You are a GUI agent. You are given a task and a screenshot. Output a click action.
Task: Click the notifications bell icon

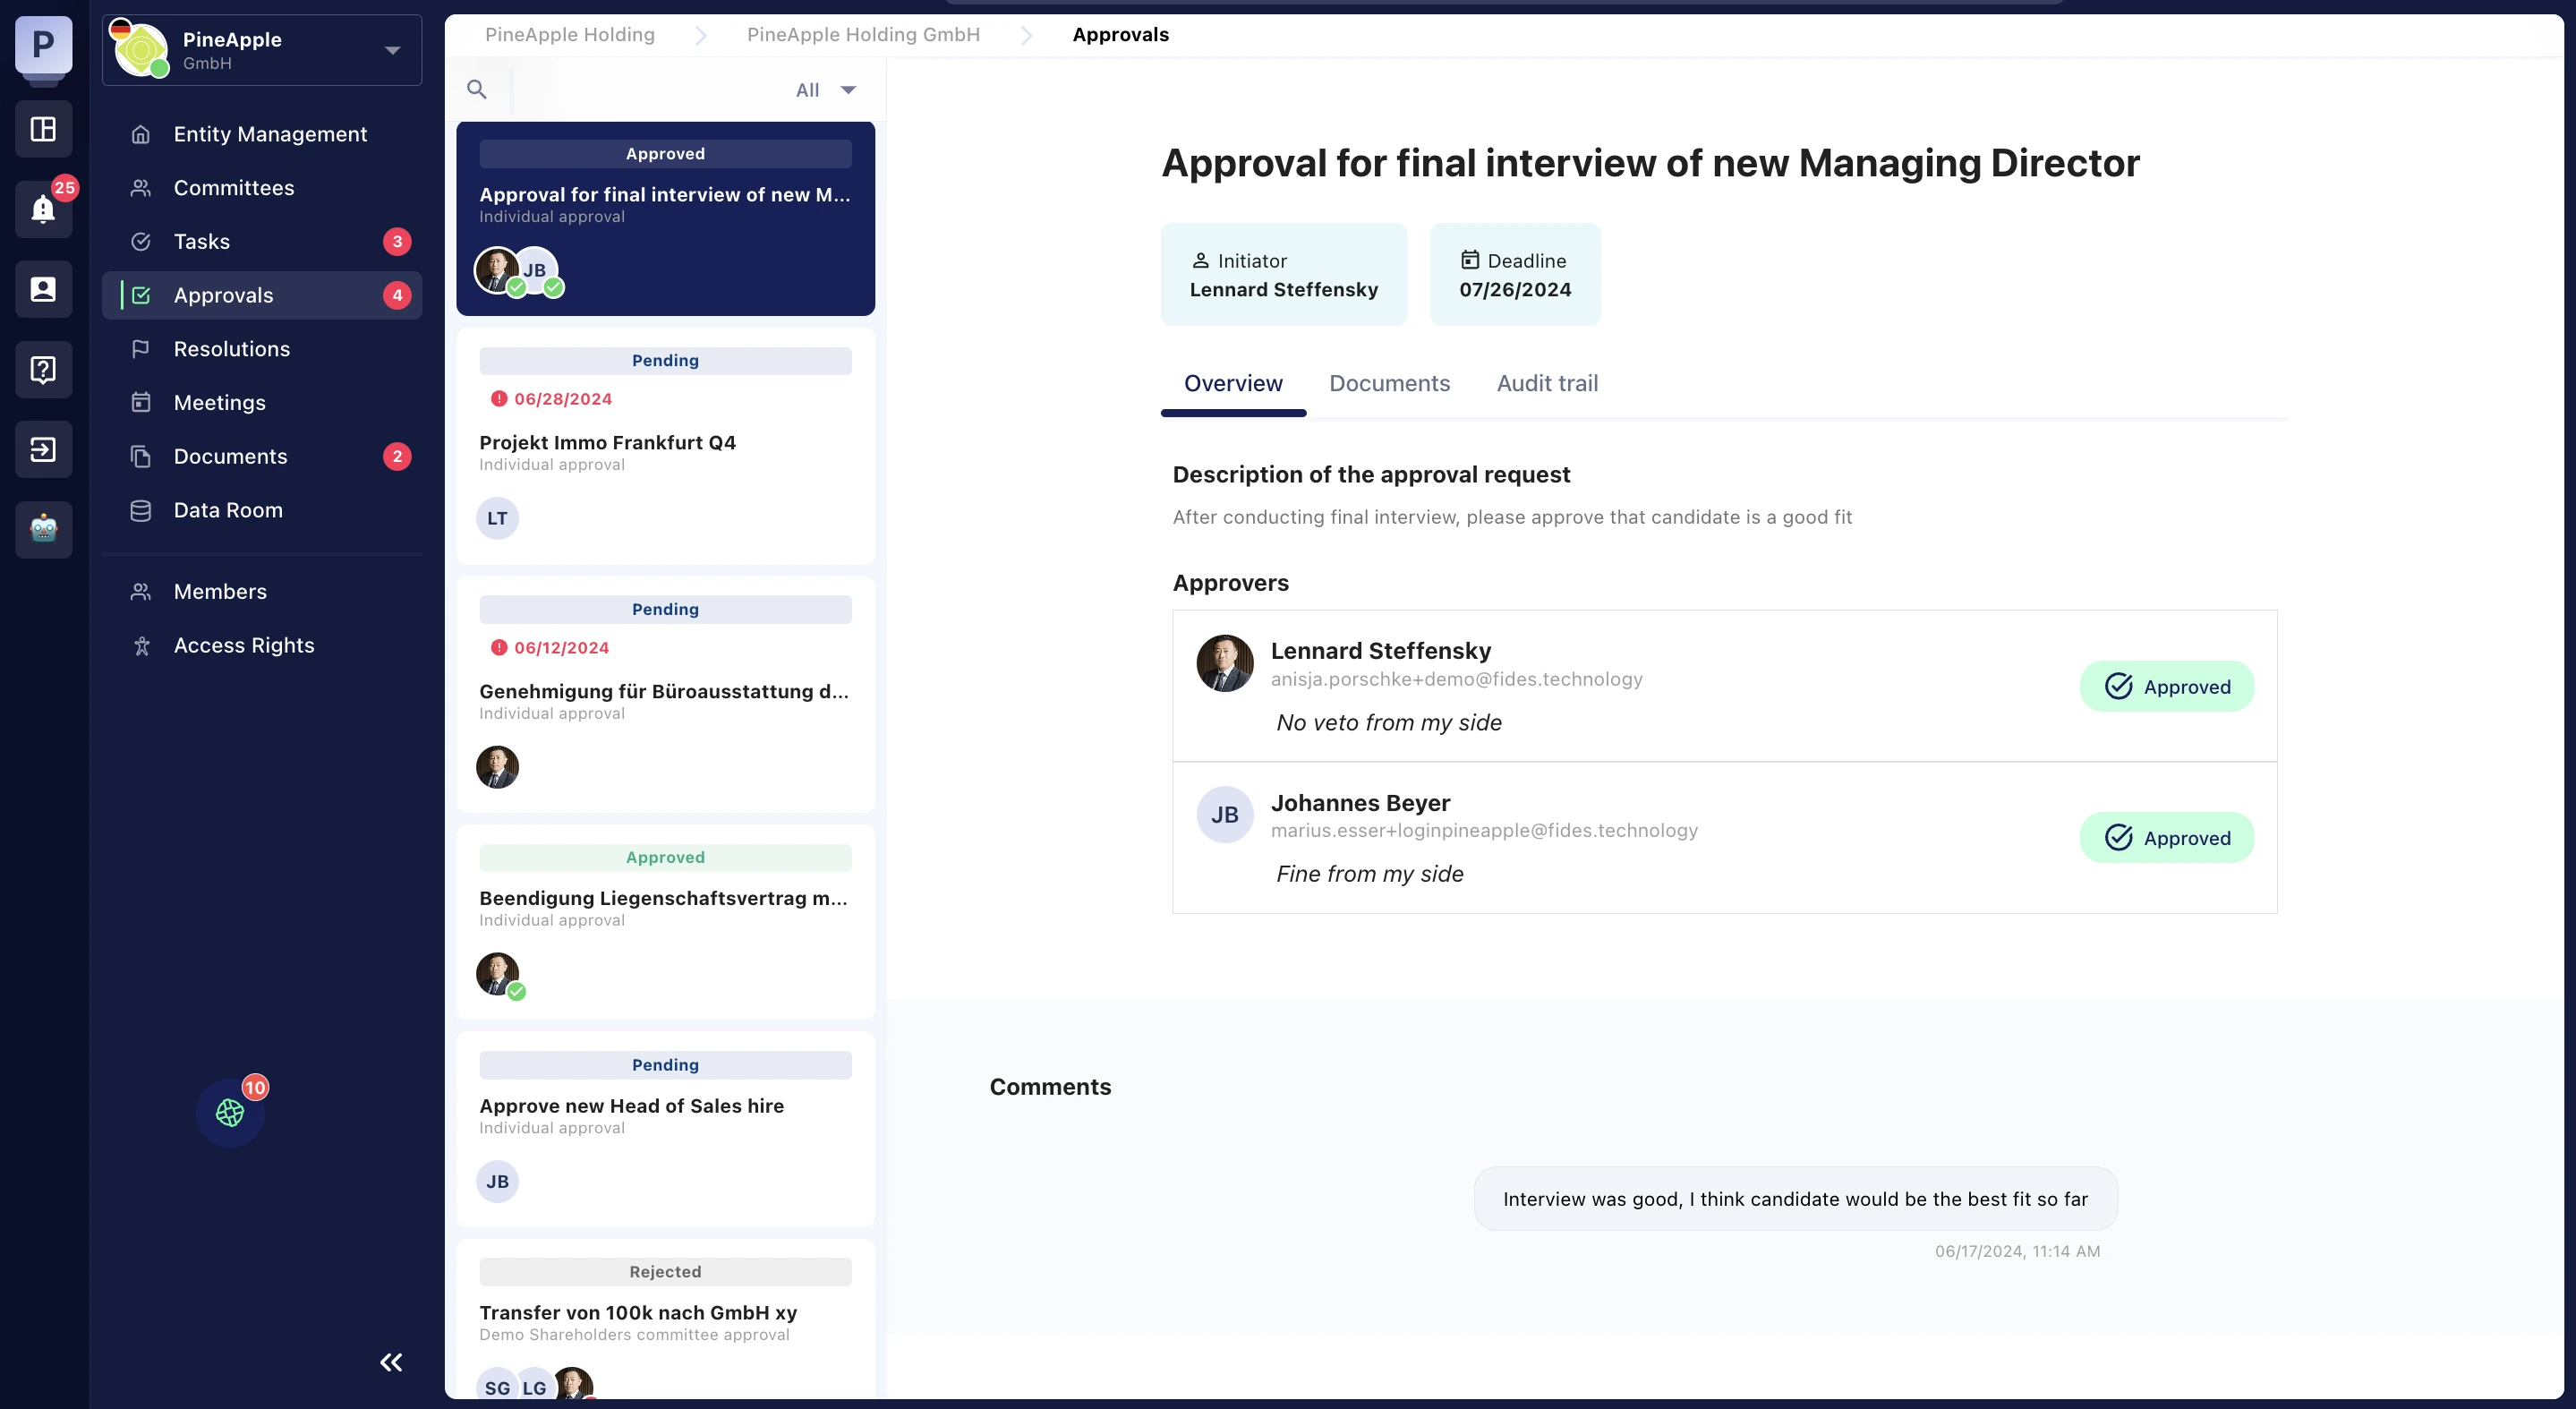pyautogui.click(x=43, y=209)
